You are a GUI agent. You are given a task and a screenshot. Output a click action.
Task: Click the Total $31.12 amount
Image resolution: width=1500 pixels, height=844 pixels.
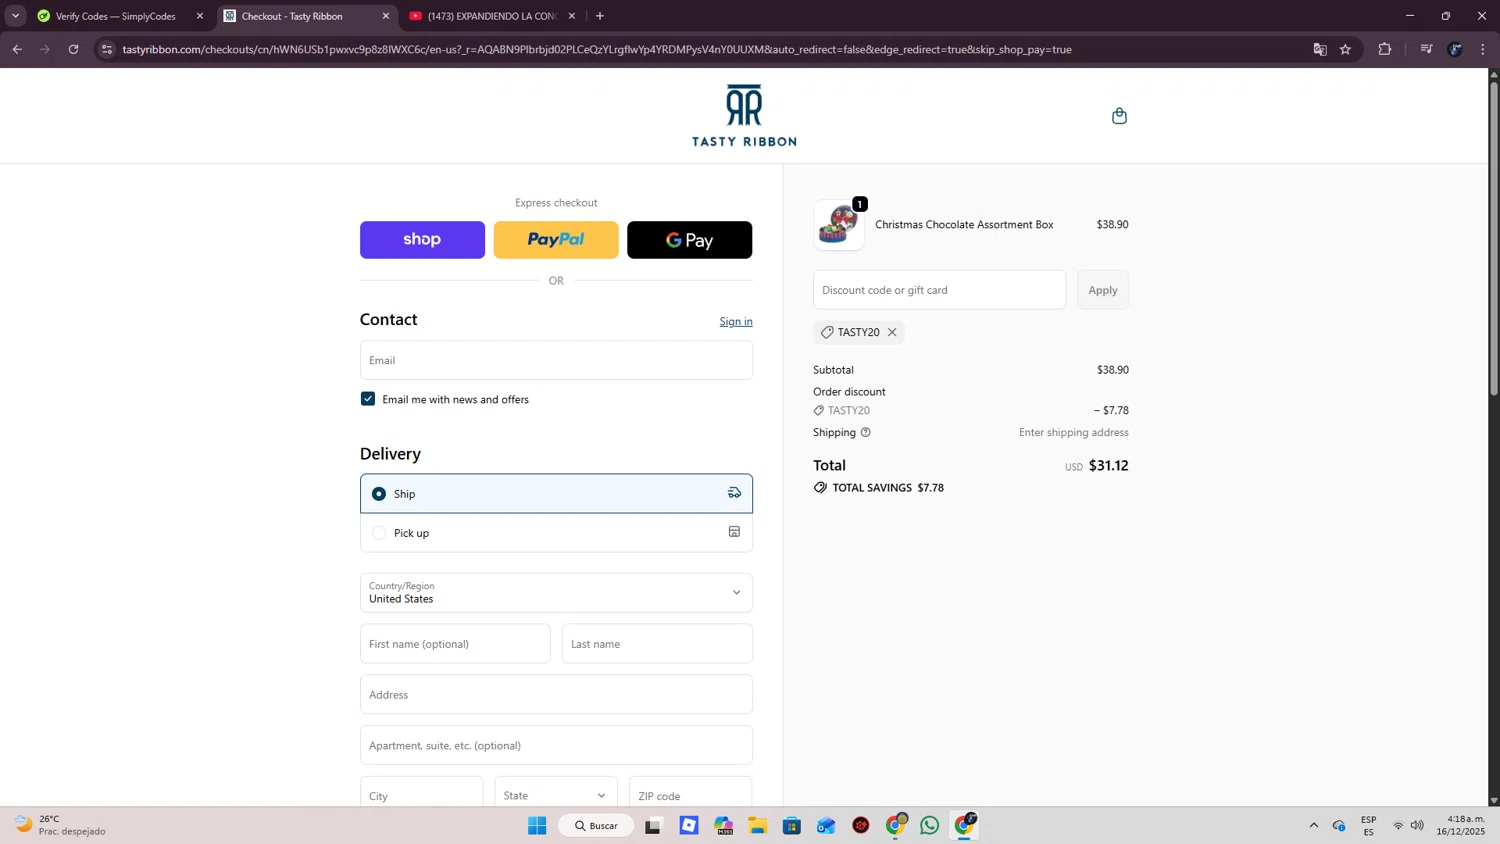point(1108,466)
